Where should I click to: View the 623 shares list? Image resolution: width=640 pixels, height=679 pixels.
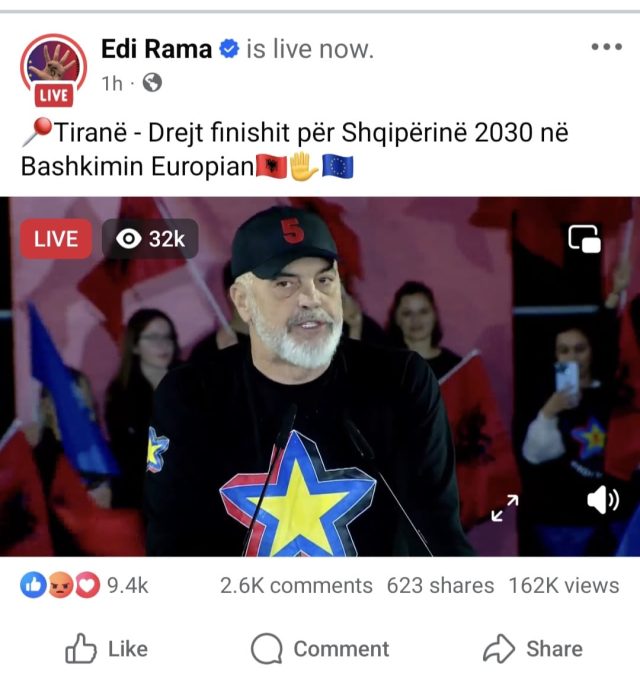tap(440, 585)
